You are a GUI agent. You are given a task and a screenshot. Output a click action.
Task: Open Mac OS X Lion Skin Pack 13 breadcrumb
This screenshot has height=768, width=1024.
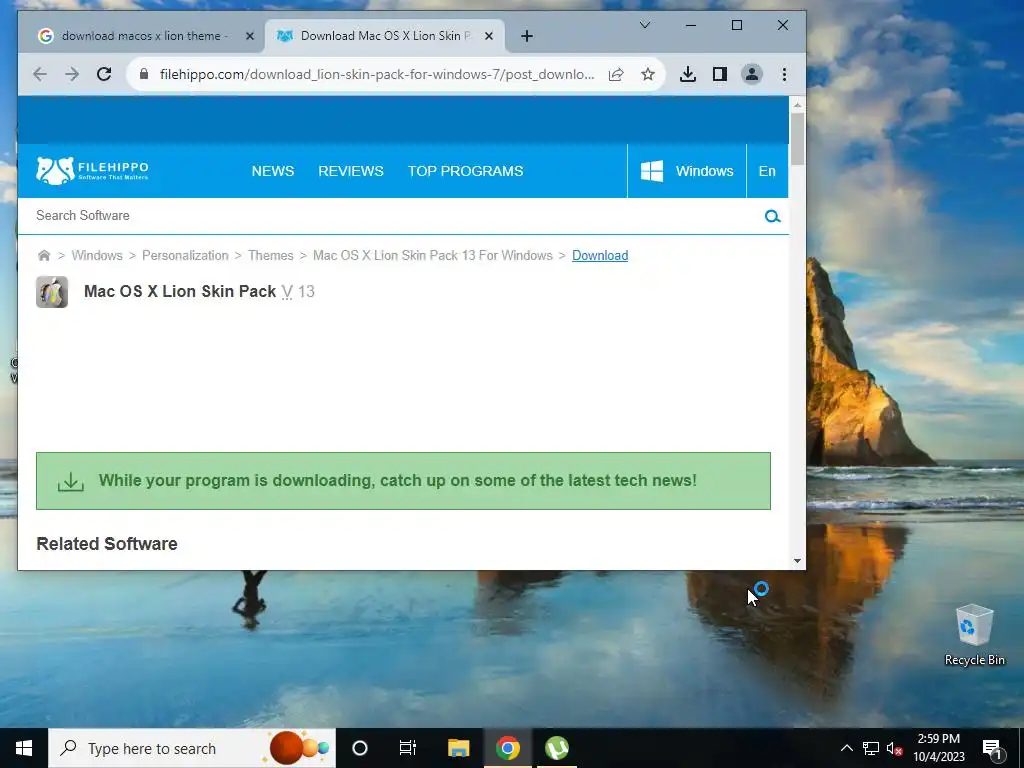[x=432, y=255]
